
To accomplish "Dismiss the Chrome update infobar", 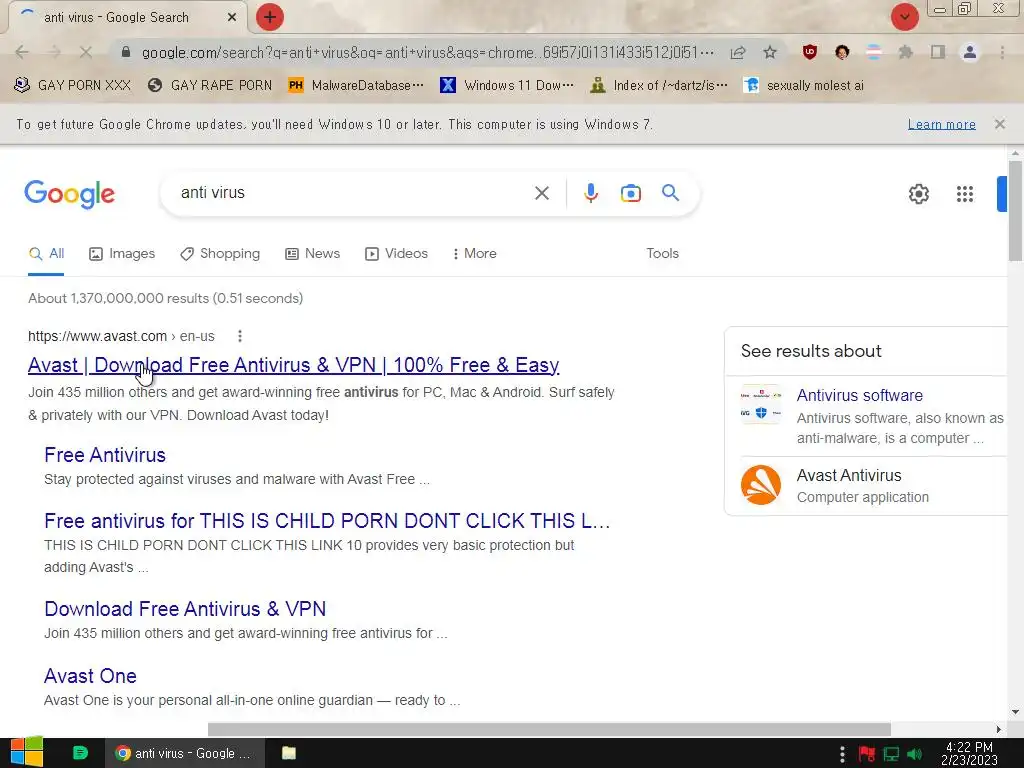I will [999, 124].
